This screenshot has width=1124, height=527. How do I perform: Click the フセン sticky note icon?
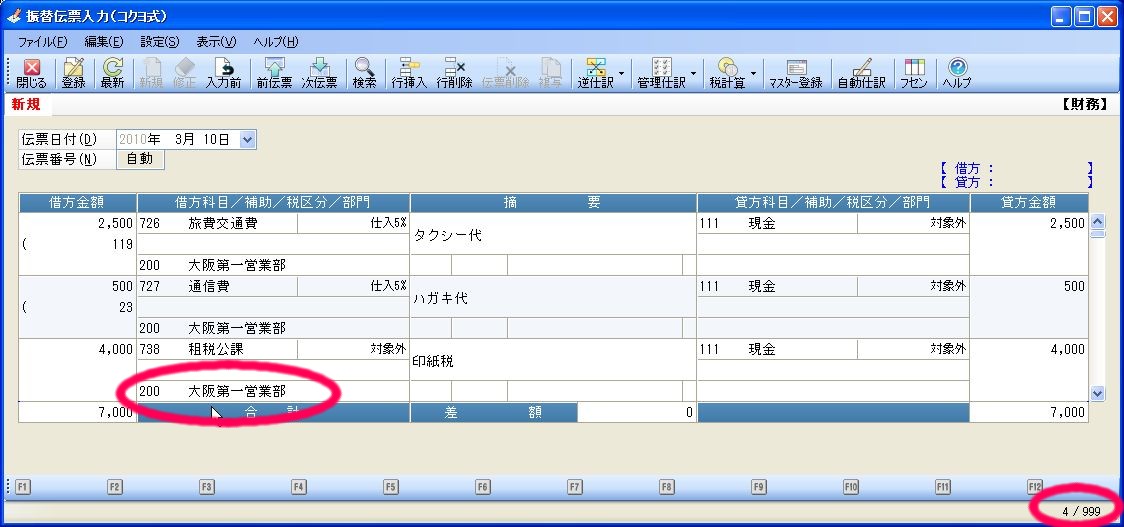coord(914,73)
